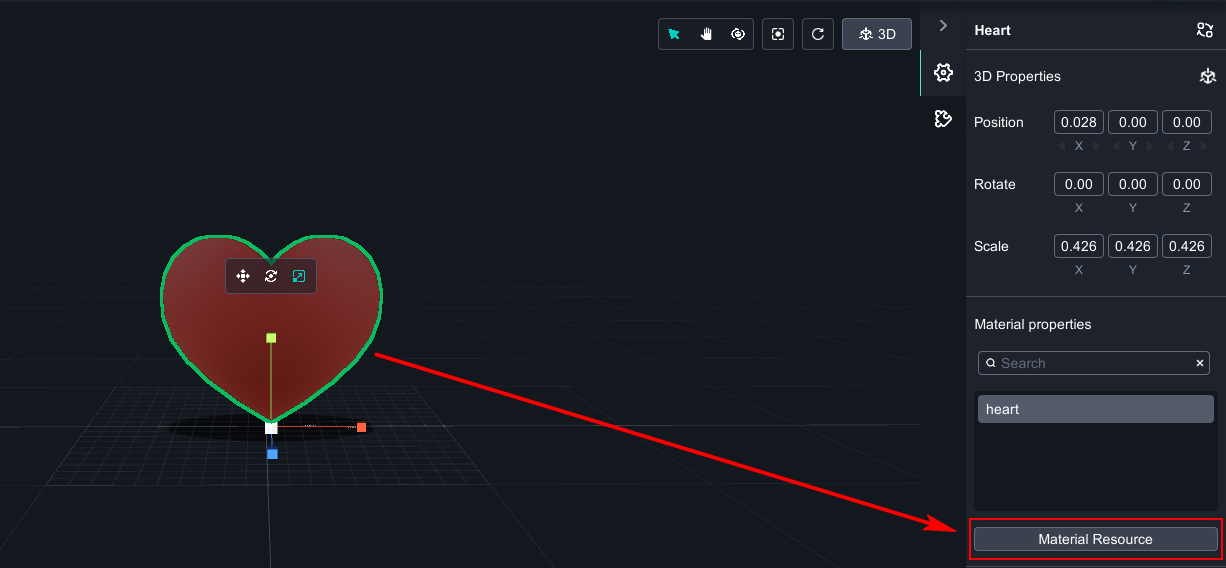Screen dimensions: 1226x568
Task: Click the replace icon beside Heart title
Action: click(x=1204, y=30)
